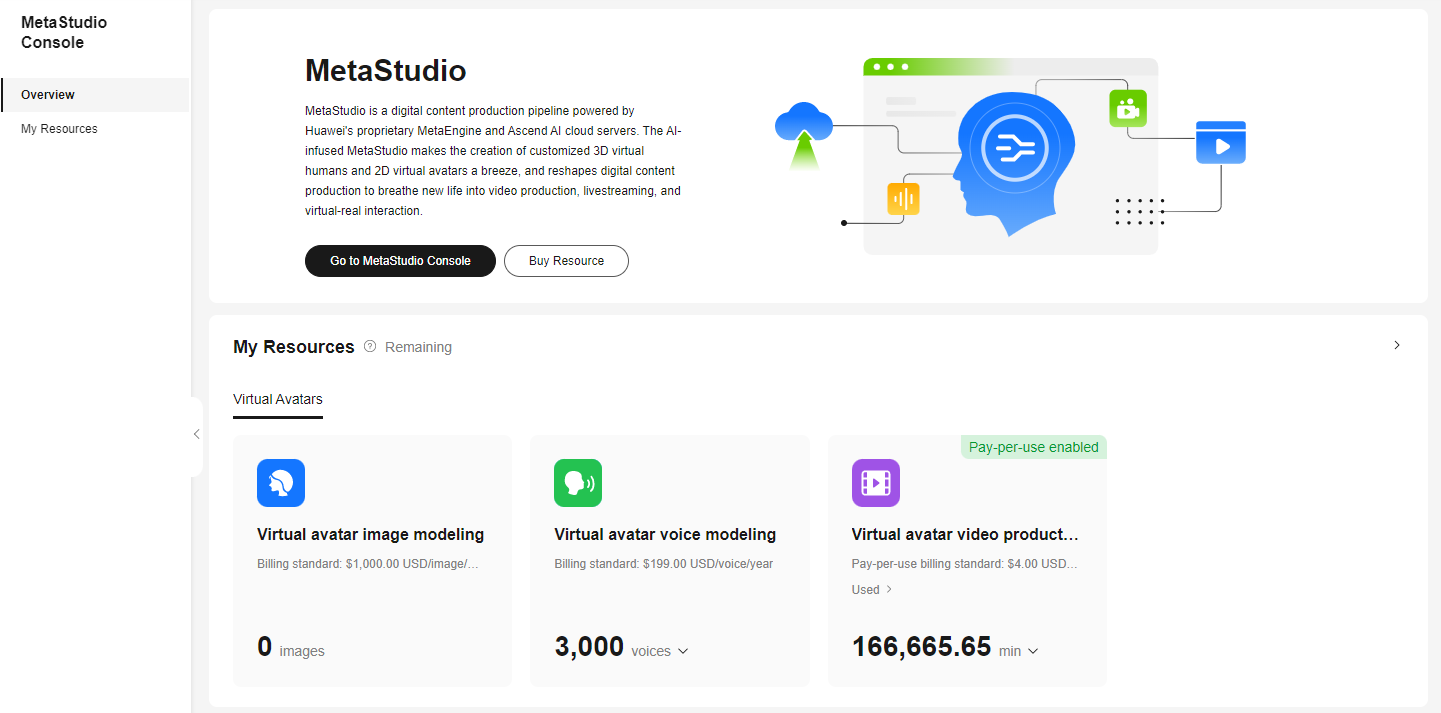The width and height of the screenshot is (1441, 713).
Task: Select Overview in the sidebar
Action: [x=95, y=95]
